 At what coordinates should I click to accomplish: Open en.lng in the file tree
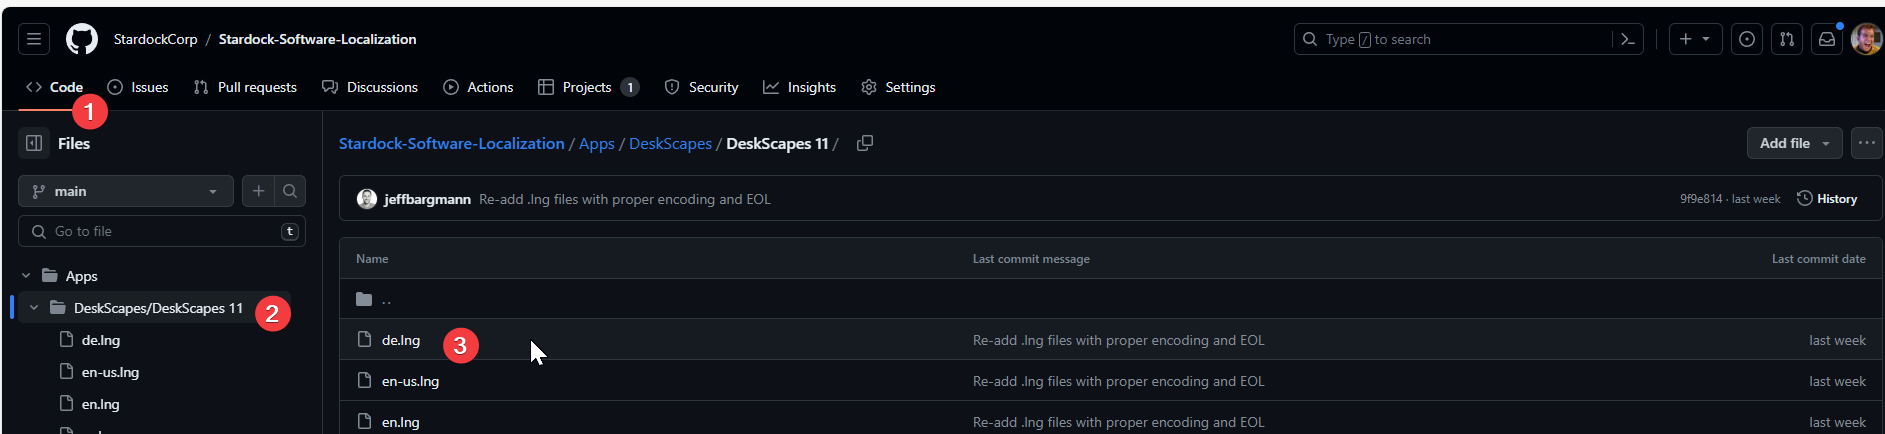click(x=101, y=404)
